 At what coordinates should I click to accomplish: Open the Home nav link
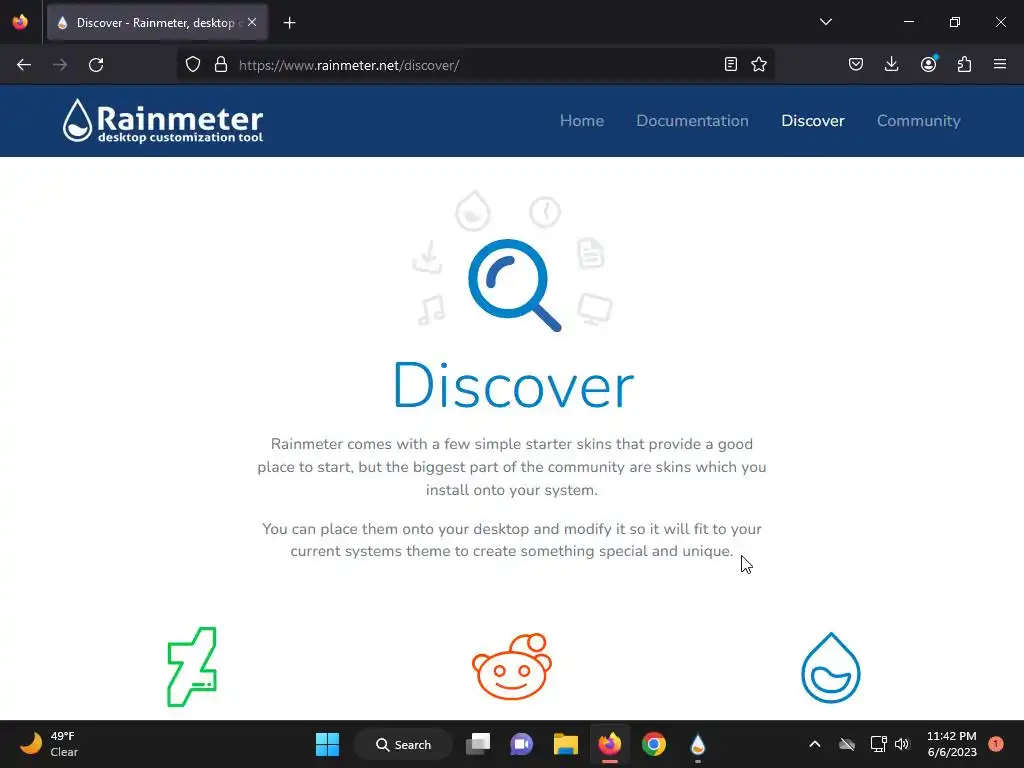click(581, 121)
